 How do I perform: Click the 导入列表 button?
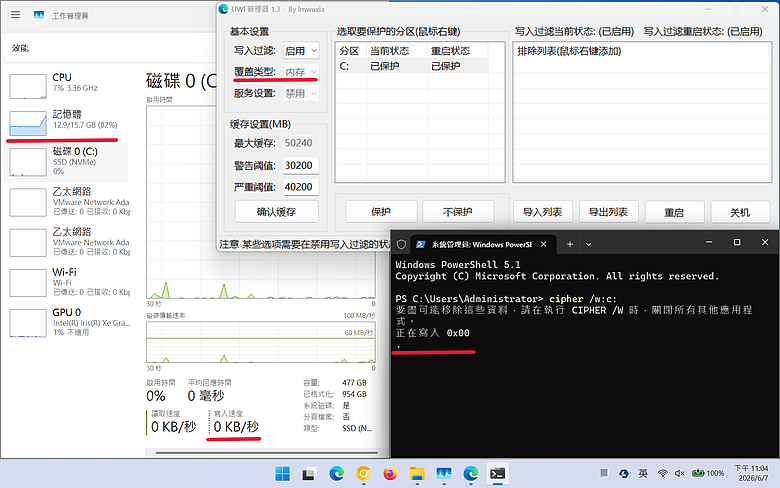click(x=543, y=212)
